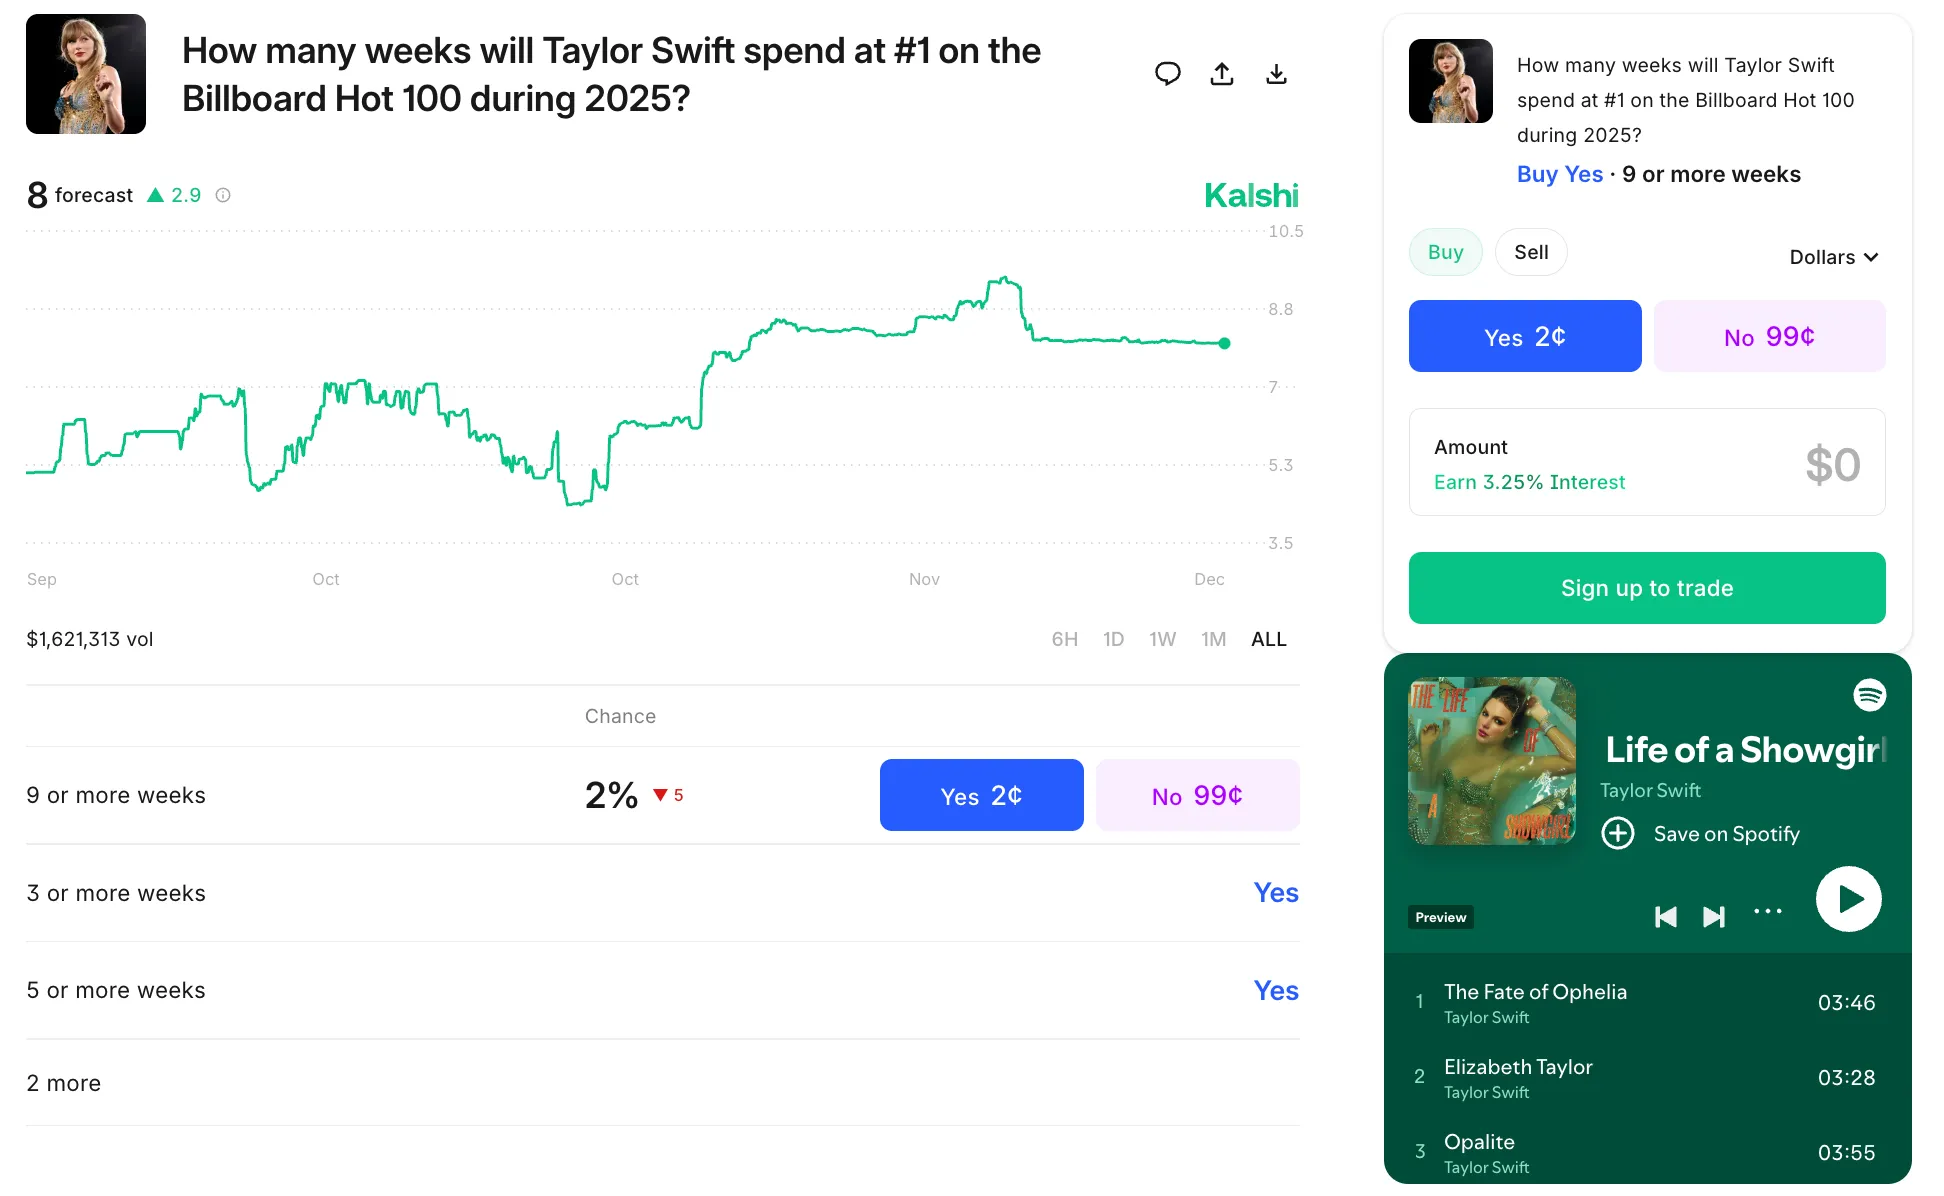Image resolution: width=1944 pixels, height=1196 pixels.
Task: Save the album on Spotify via plus icon
Action: 1618,833
